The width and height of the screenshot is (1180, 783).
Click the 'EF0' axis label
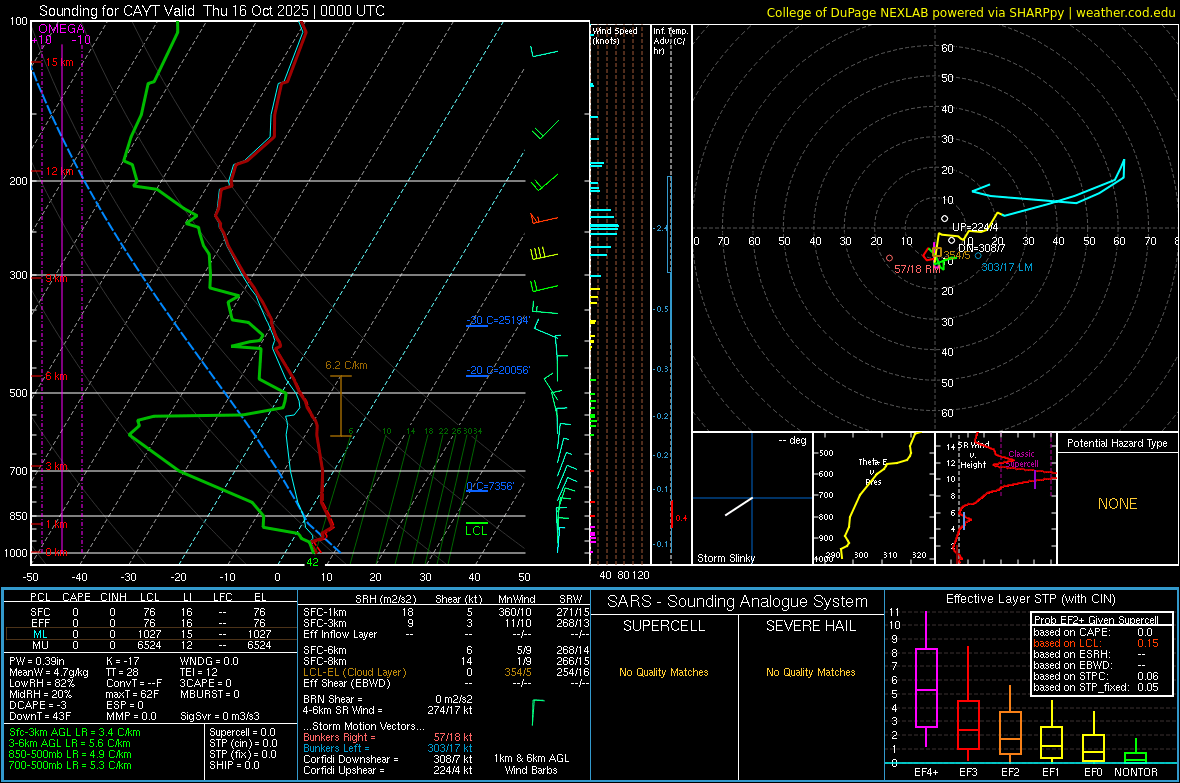(1093, 772)
